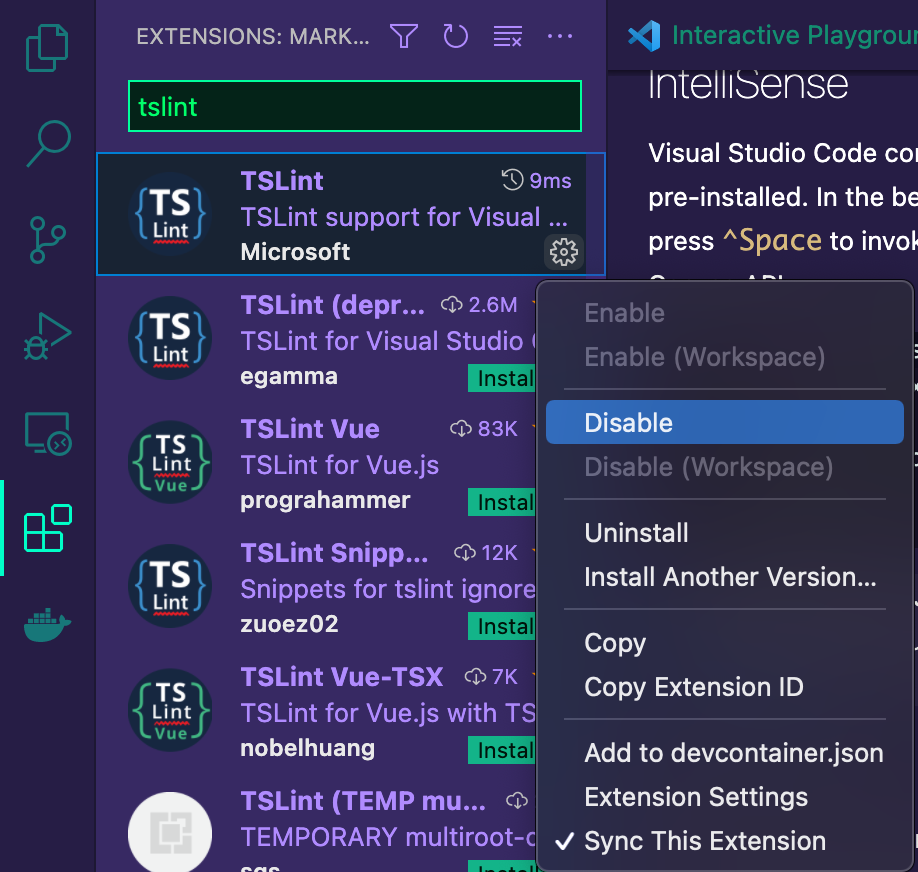Viewport: 918px width, 872px height.
Task: Click the 9ms activation time indicator
Action: [536, 180]
